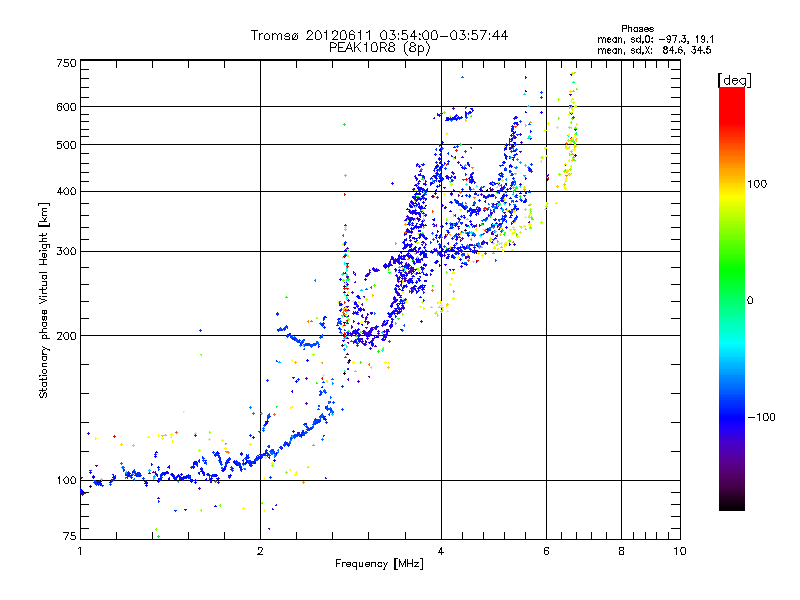Click the x-axis label "2"
Viewport: 800px width, 600px height.
point(260,551)
